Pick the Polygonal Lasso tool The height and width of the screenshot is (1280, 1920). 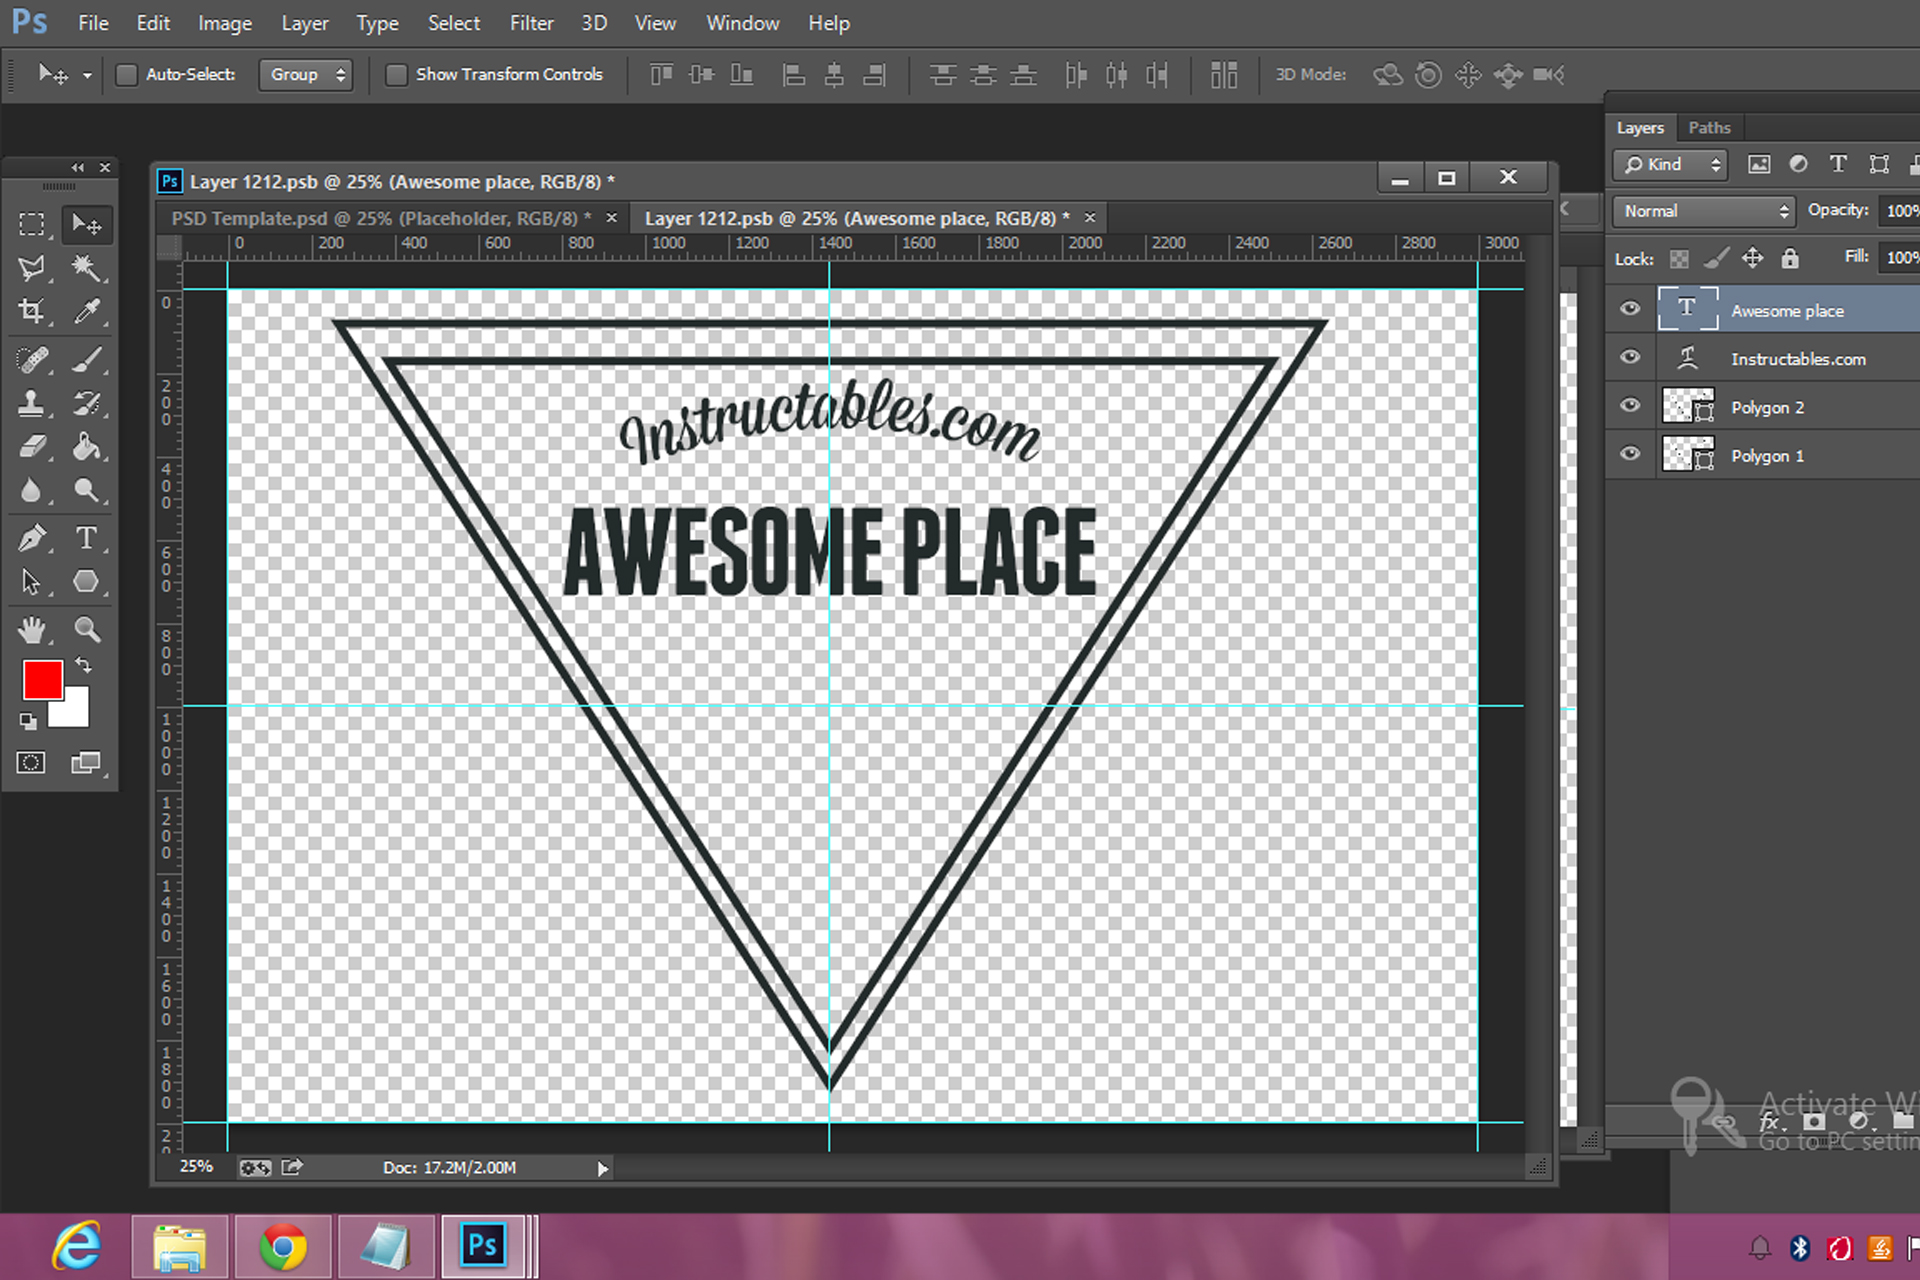(x=32, y=268)
